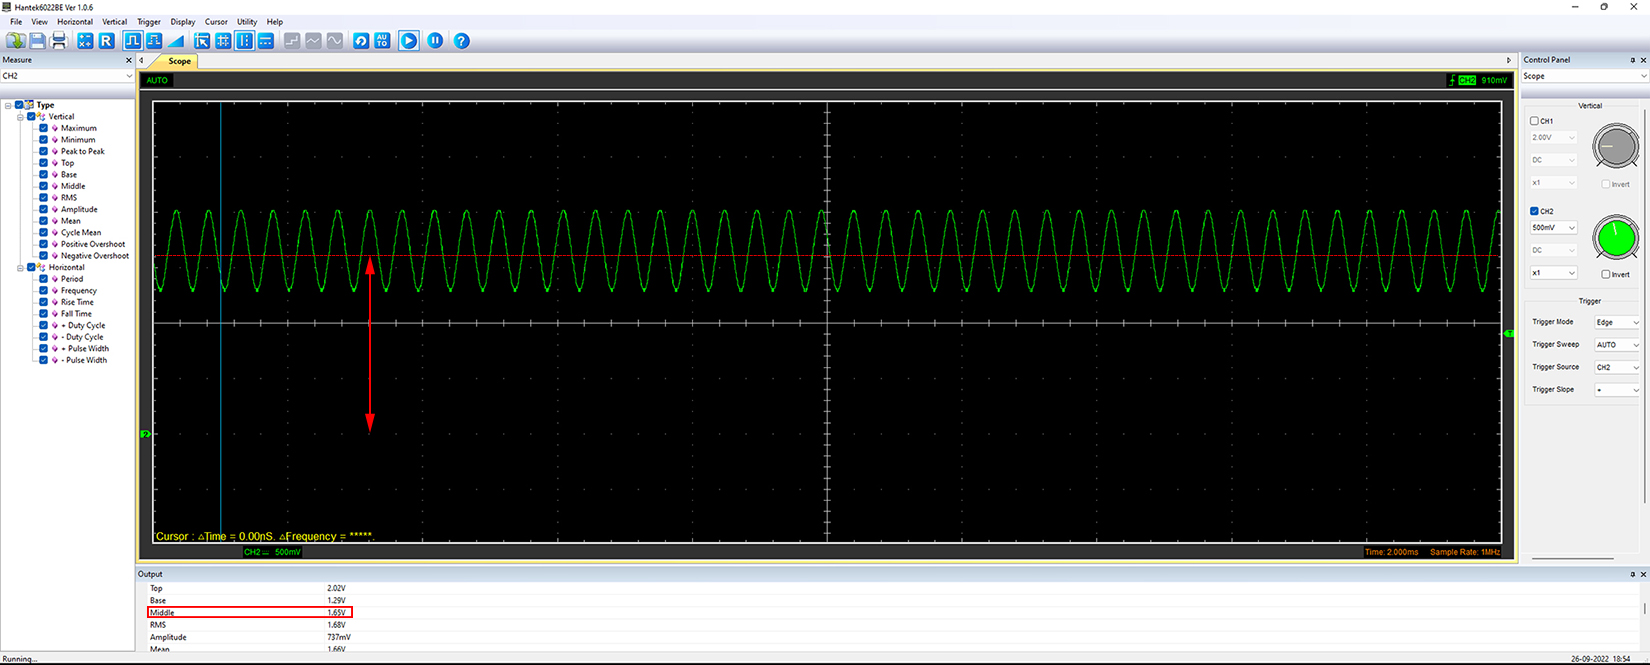Enable the CH1 channel checkbox
This screenshot has width=1650, height=665.
[x=1535, y=121]
